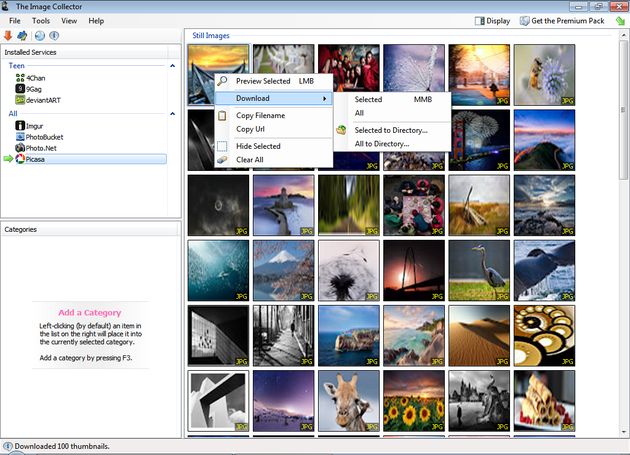Click the eraser icon beside Clear All
The image size is (630, 455).
pyautogui.click(x=222, y=160)
